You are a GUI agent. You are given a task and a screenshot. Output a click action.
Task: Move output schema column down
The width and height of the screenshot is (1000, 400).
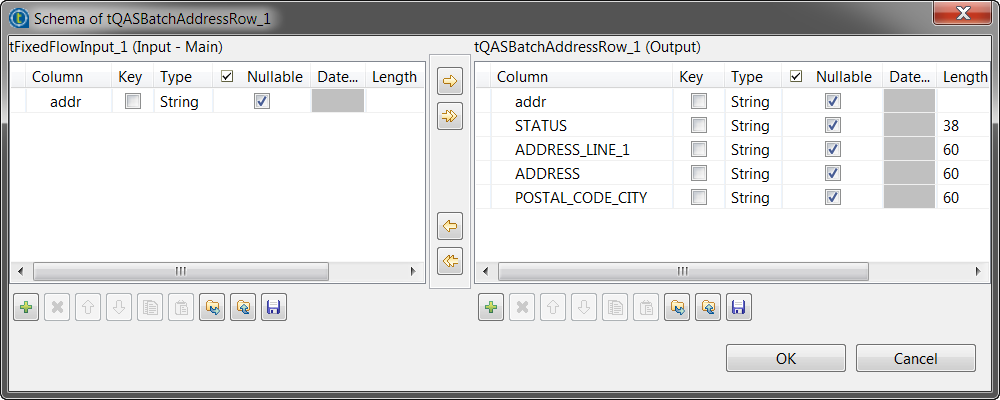[584, 307]
